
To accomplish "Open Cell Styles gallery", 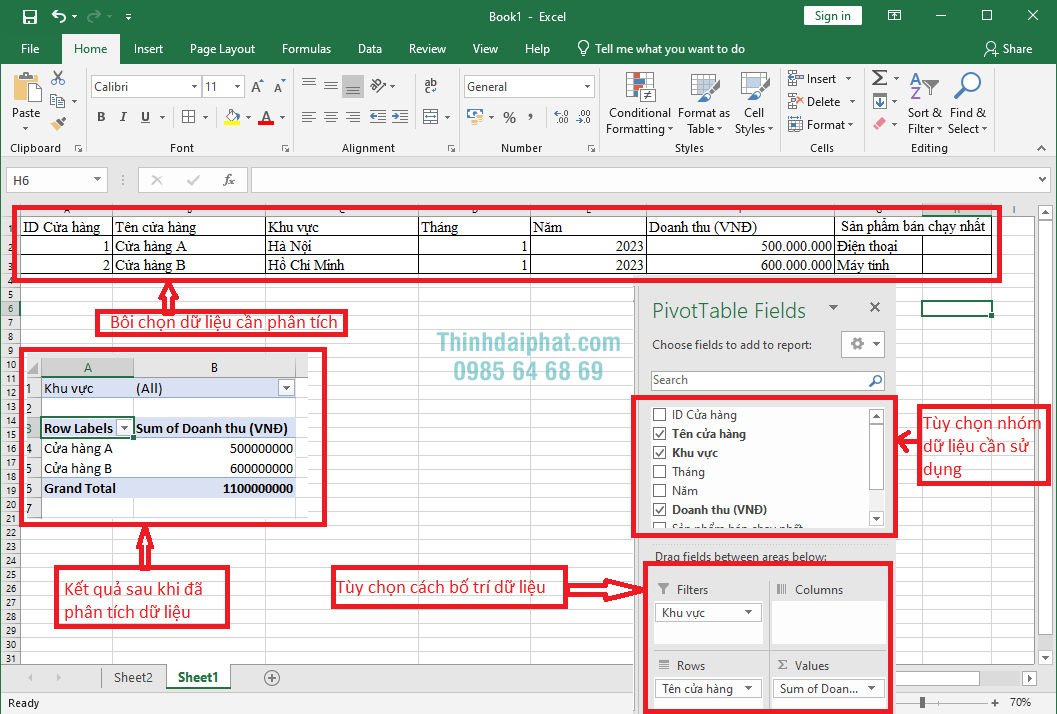I will pyautogui.click(x=754, y=103).
